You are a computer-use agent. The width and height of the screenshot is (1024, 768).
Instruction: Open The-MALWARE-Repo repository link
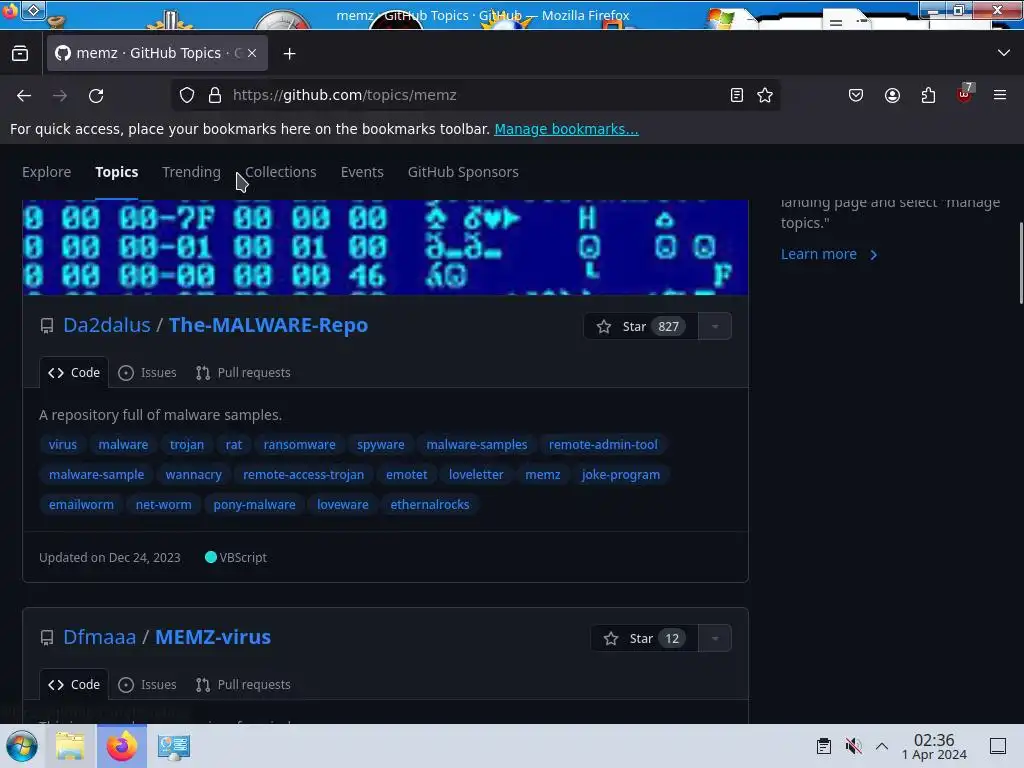(268, 325)
